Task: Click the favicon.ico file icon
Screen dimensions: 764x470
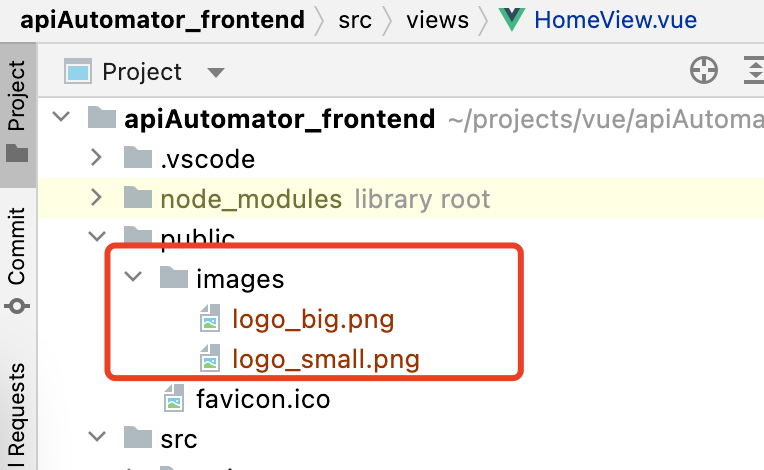Action: 174,398
